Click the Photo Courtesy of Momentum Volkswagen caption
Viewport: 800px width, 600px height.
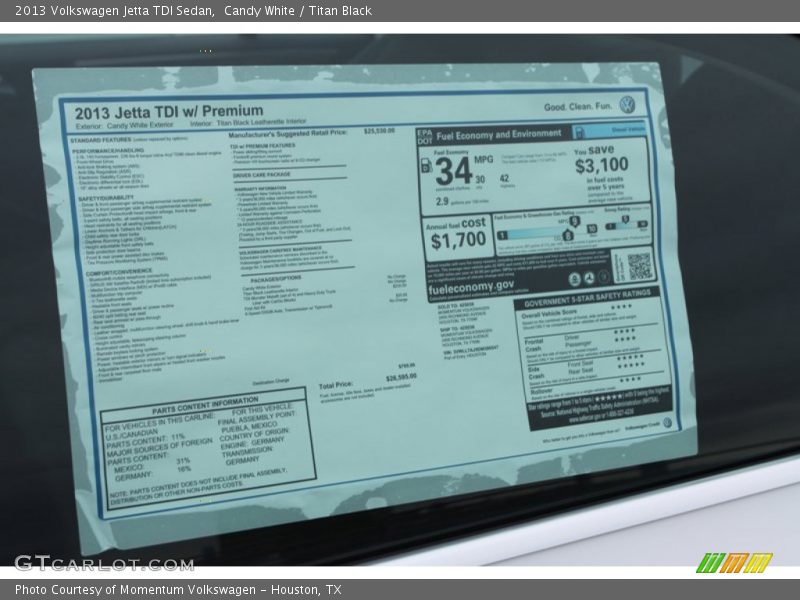(x=178, y=590)
